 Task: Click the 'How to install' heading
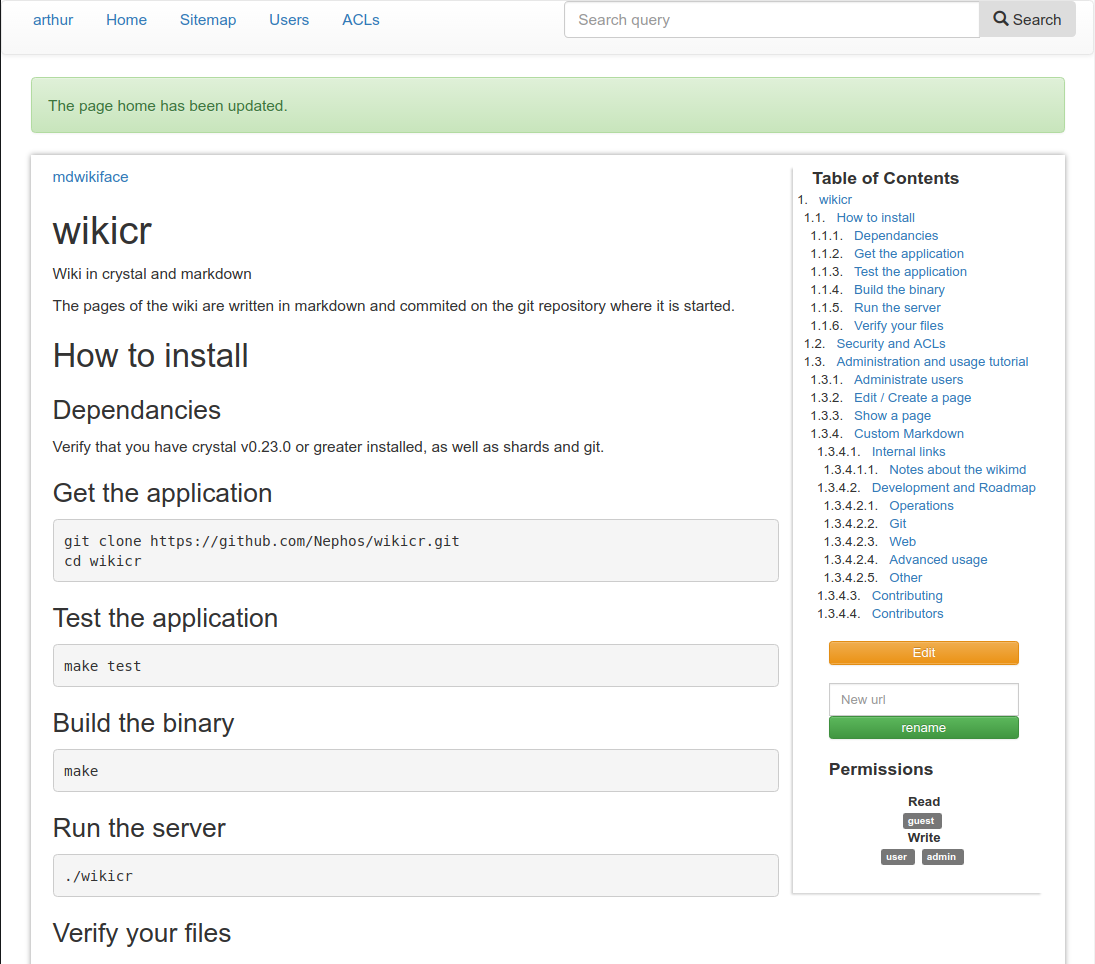point(150,356)
